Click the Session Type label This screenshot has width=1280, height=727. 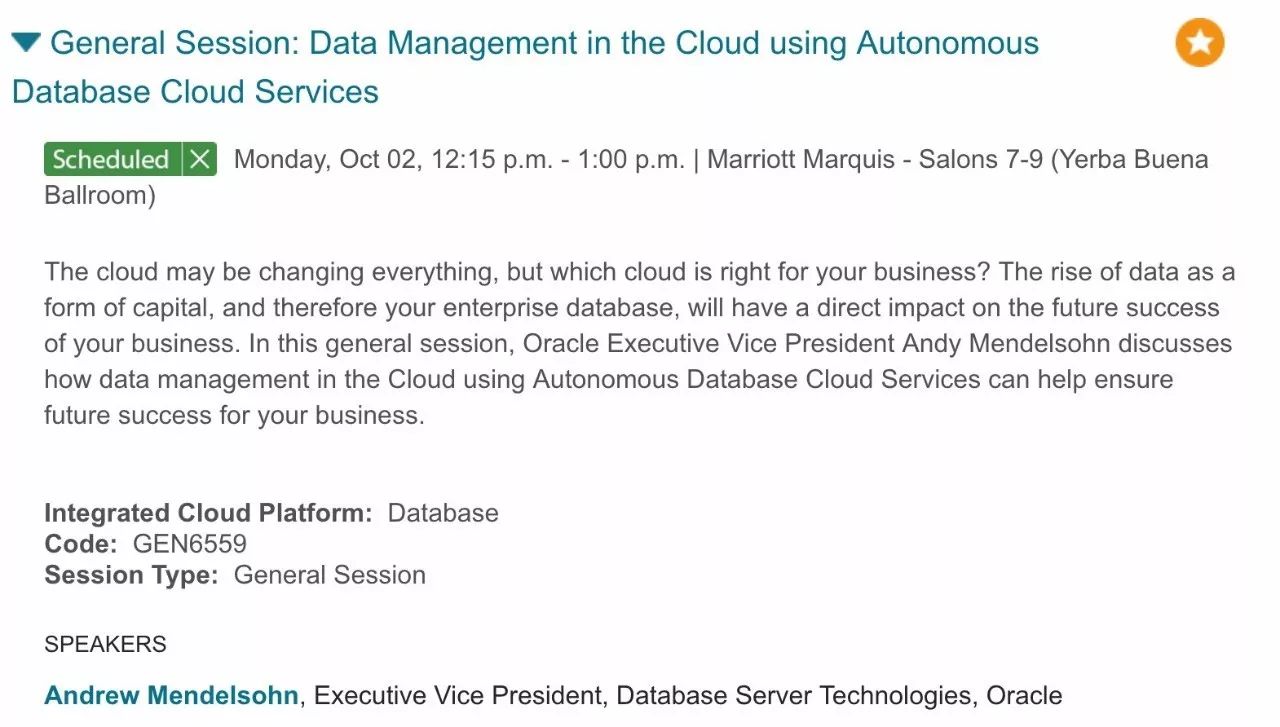(x=131, y=575)
